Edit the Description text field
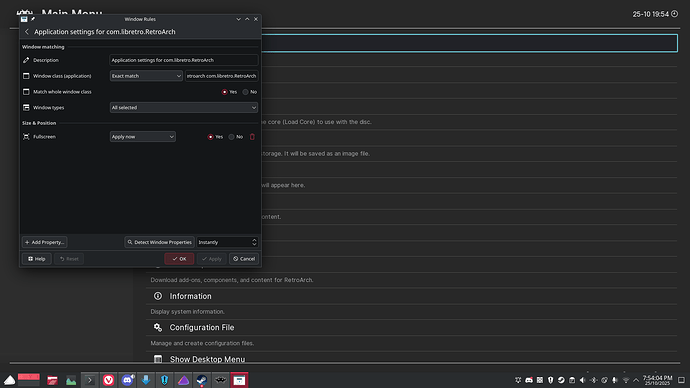Screen dimensions: 690x388 pyautogui.click(x=184, y=60)
